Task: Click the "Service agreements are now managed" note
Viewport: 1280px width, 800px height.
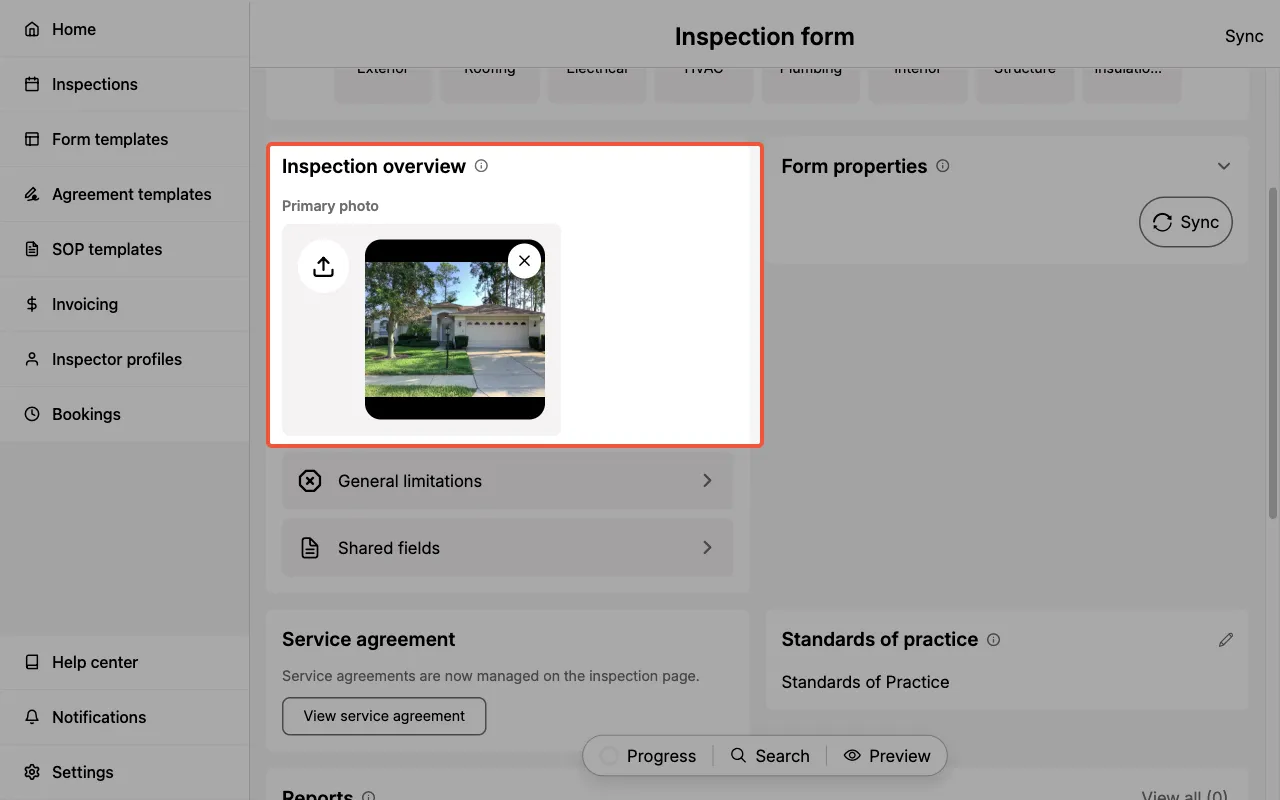Action: [490, 676]
